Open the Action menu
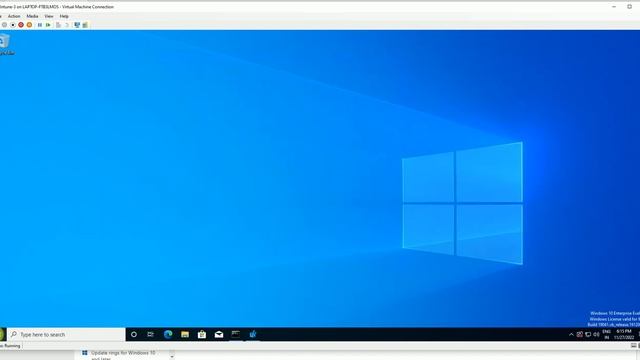 click(x=14, y=16)
